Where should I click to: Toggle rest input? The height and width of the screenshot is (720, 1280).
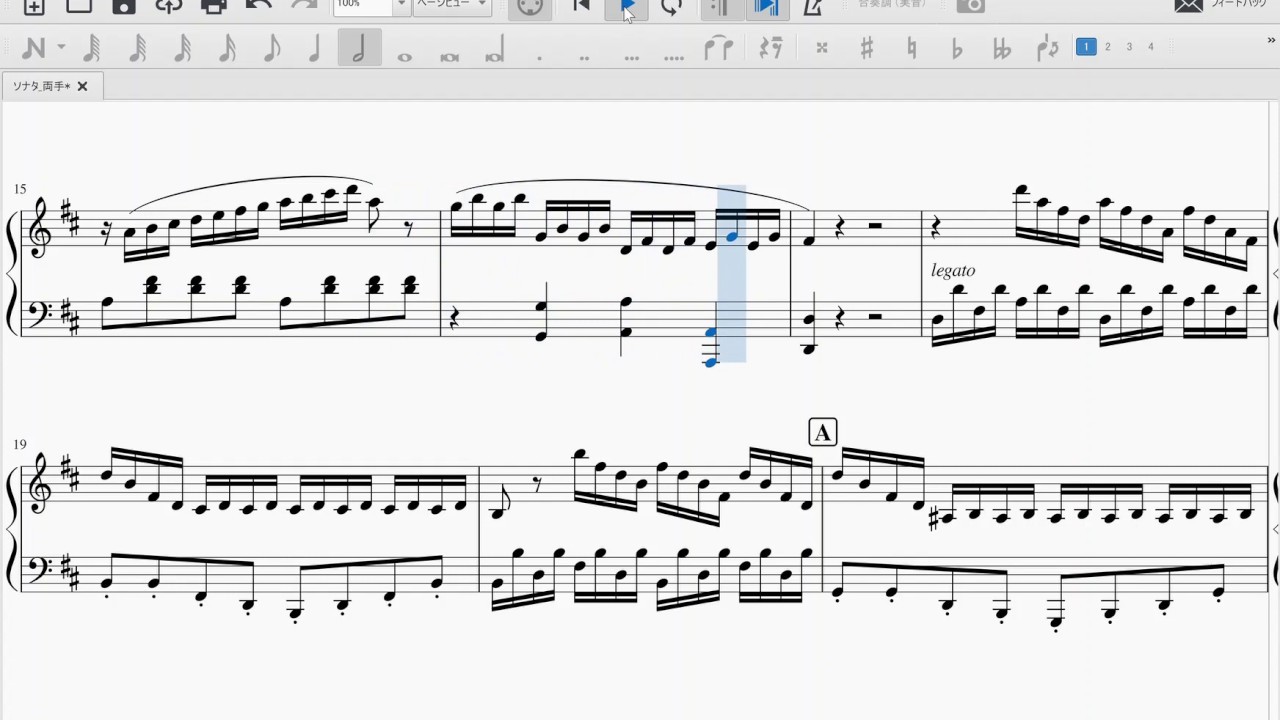(770, 48)
